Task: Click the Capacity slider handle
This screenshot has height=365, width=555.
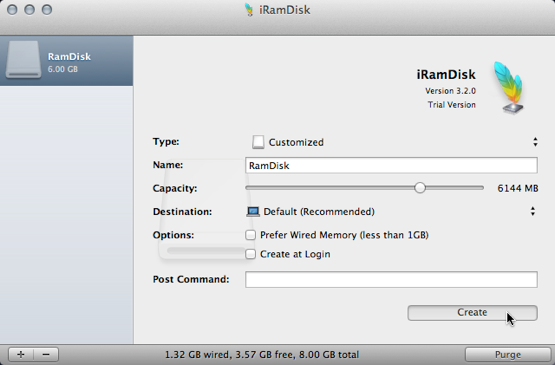Action: pyautogui.click(x=420, y=188)
